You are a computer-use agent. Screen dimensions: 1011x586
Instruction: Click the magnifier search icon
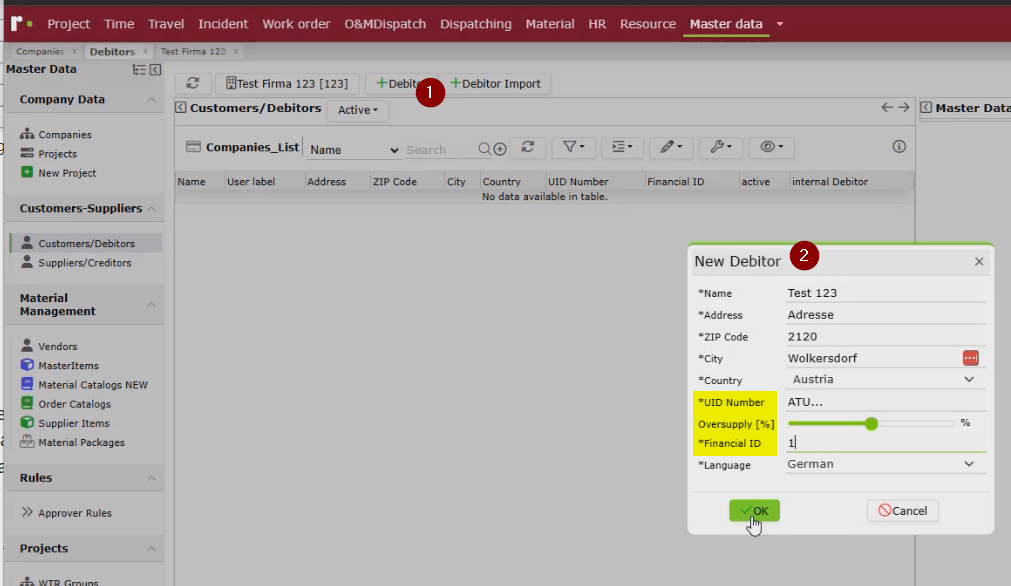pos(484,150)
